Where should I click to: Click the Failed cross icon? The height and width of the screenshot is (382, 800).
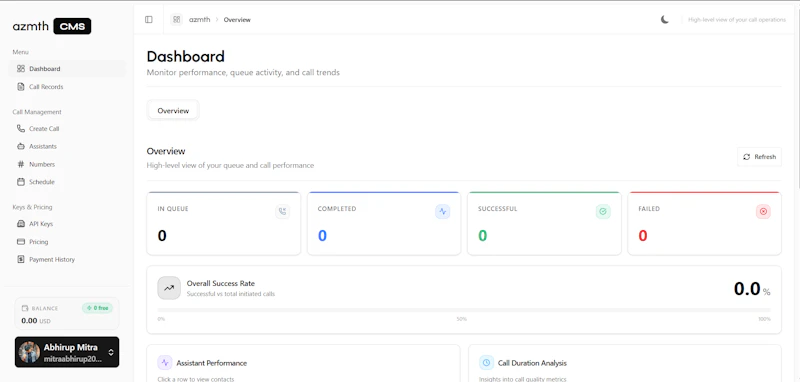[763, 212]
